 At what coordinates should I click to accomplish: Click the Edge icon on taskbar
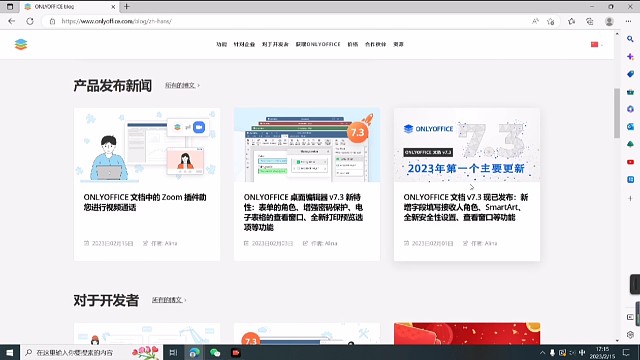(x=194, y=352)
